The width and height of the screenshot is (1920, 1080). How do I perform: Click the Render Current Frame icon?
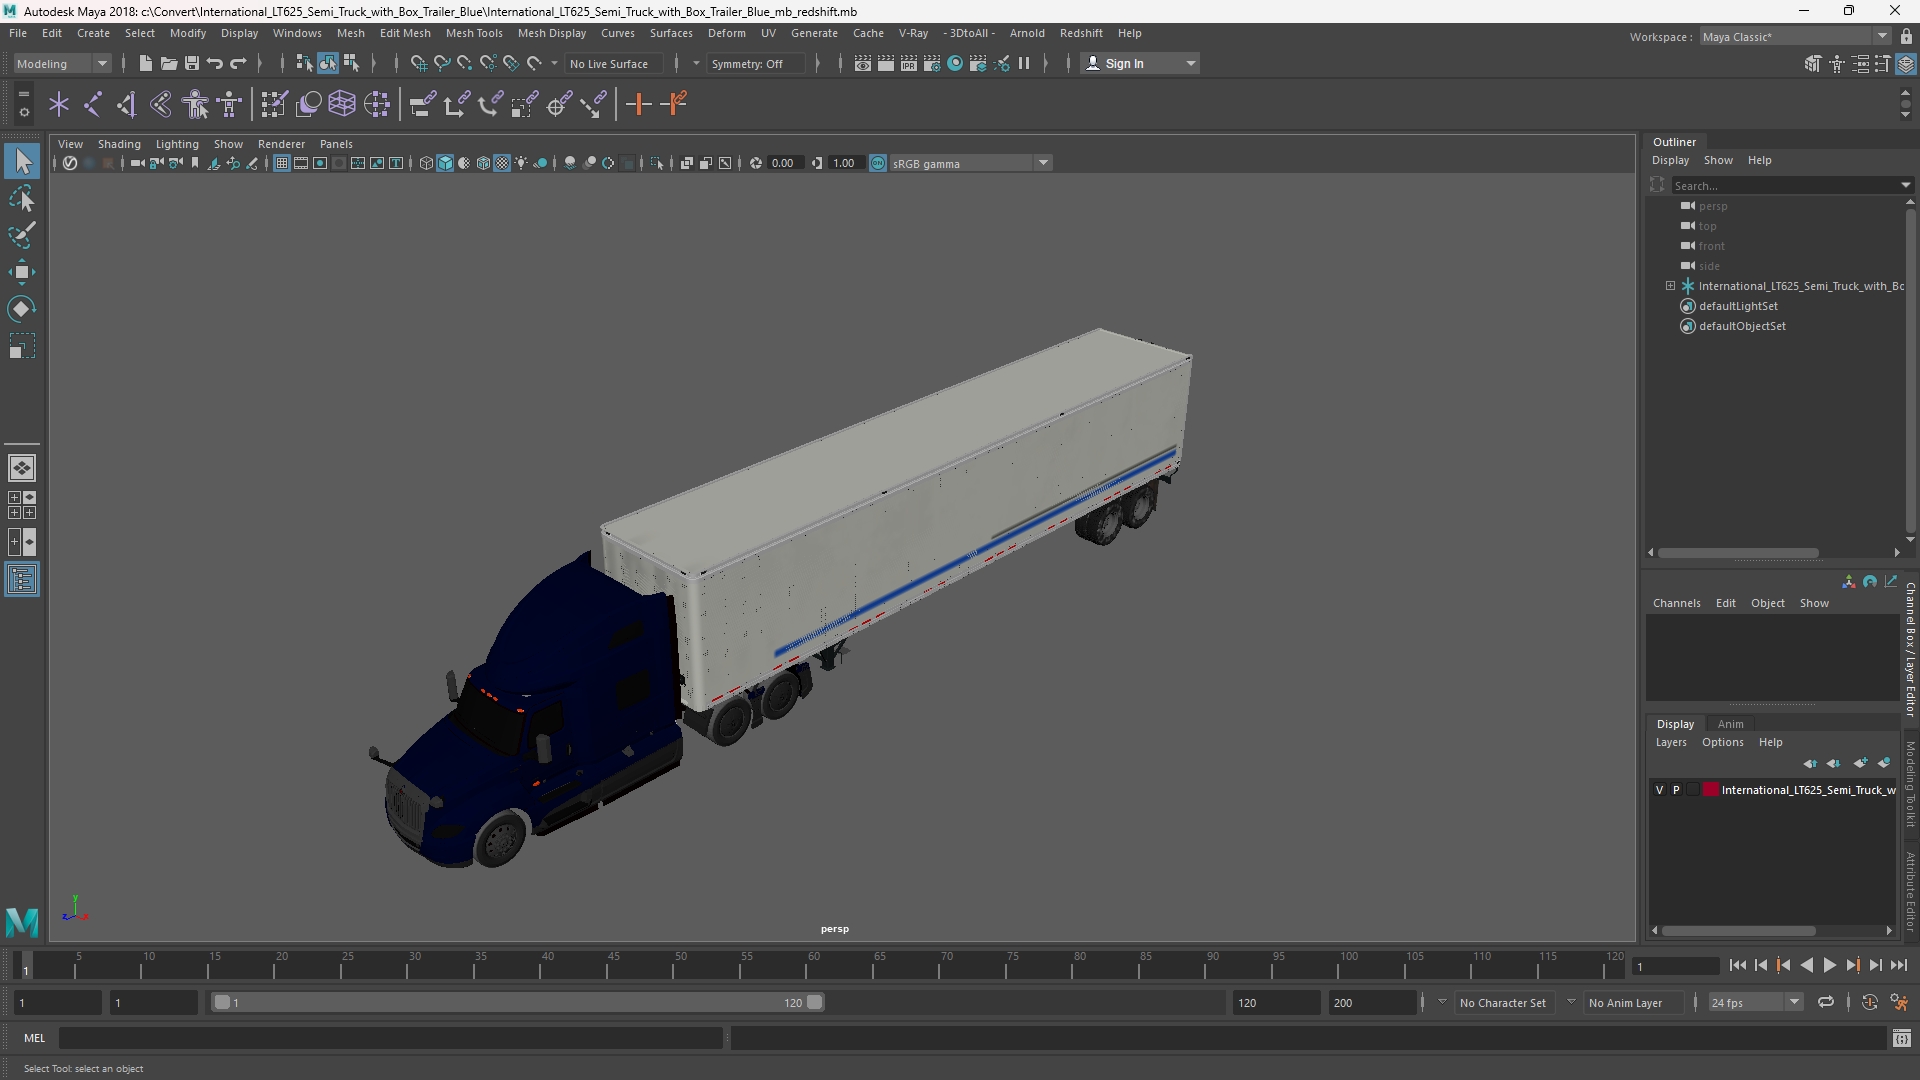[886, 63]
